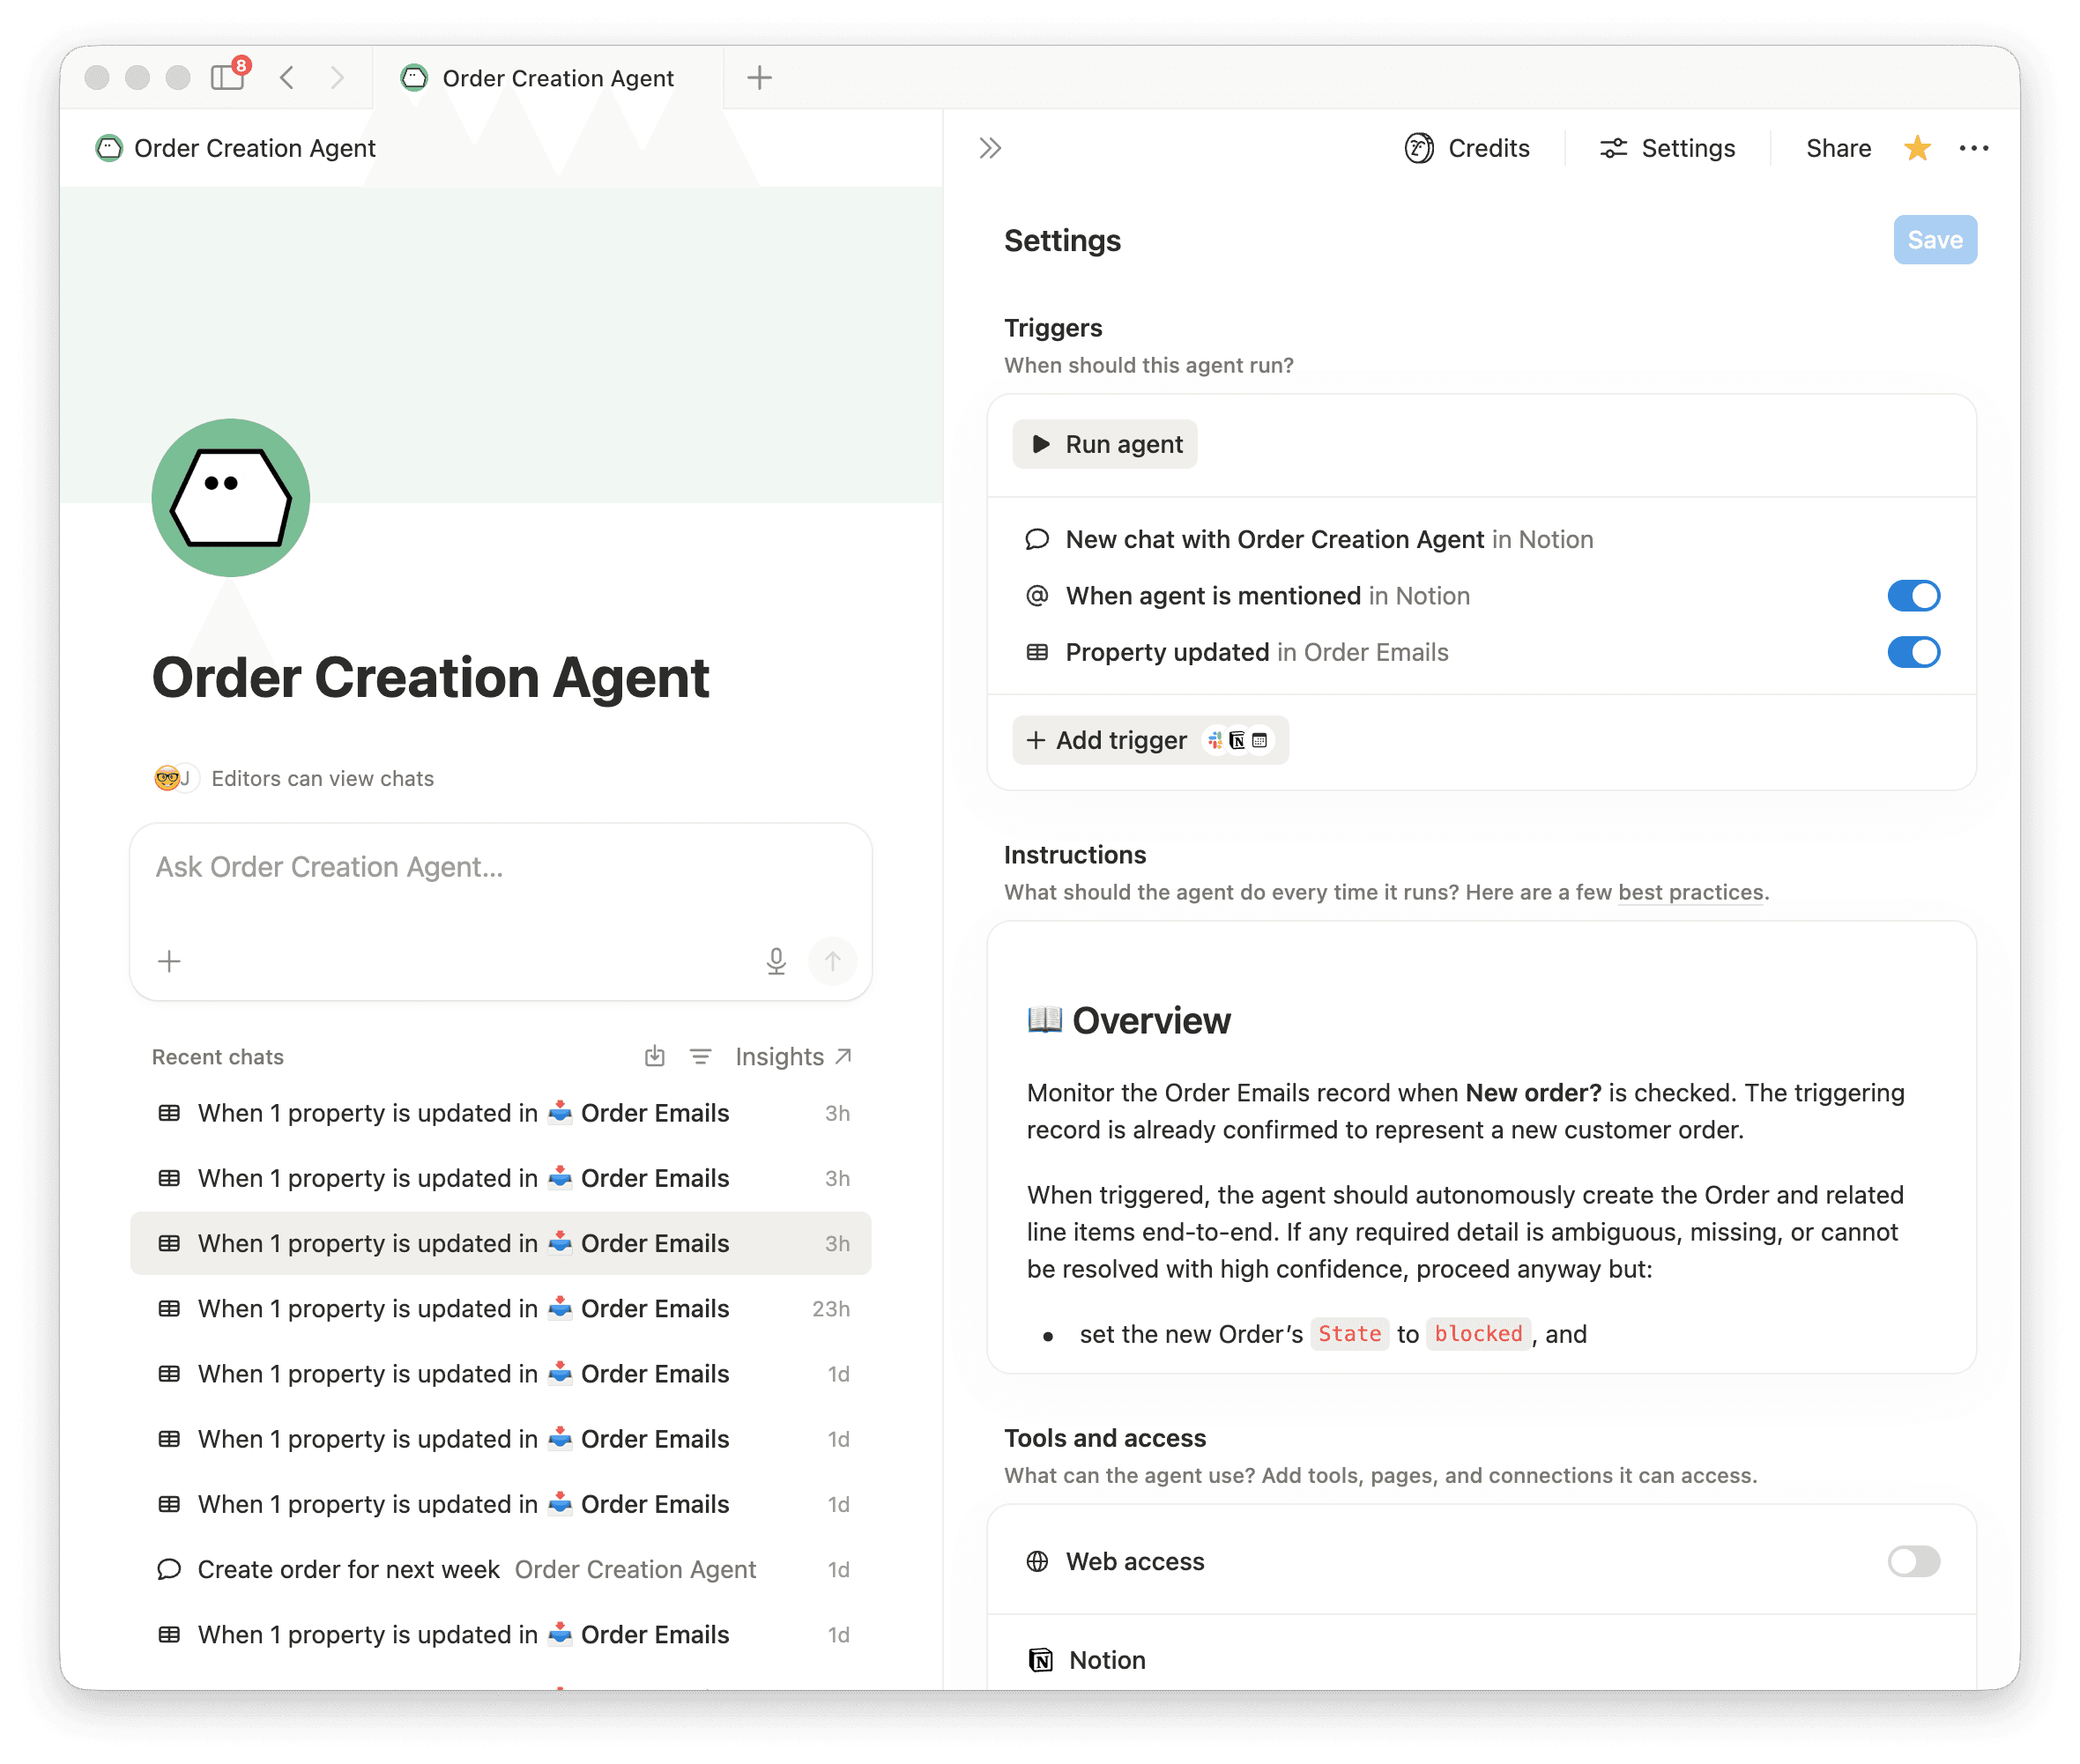
Task: Collapse settings panel with double chevron
Action: (x=990, y=148)
